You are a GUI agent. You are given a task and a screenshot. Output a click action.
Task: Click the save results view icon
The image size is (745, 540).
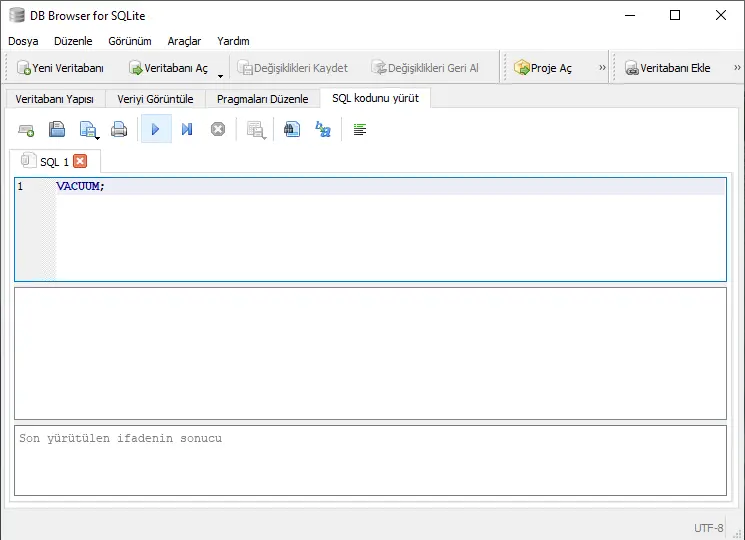click(x=255, y=129)
